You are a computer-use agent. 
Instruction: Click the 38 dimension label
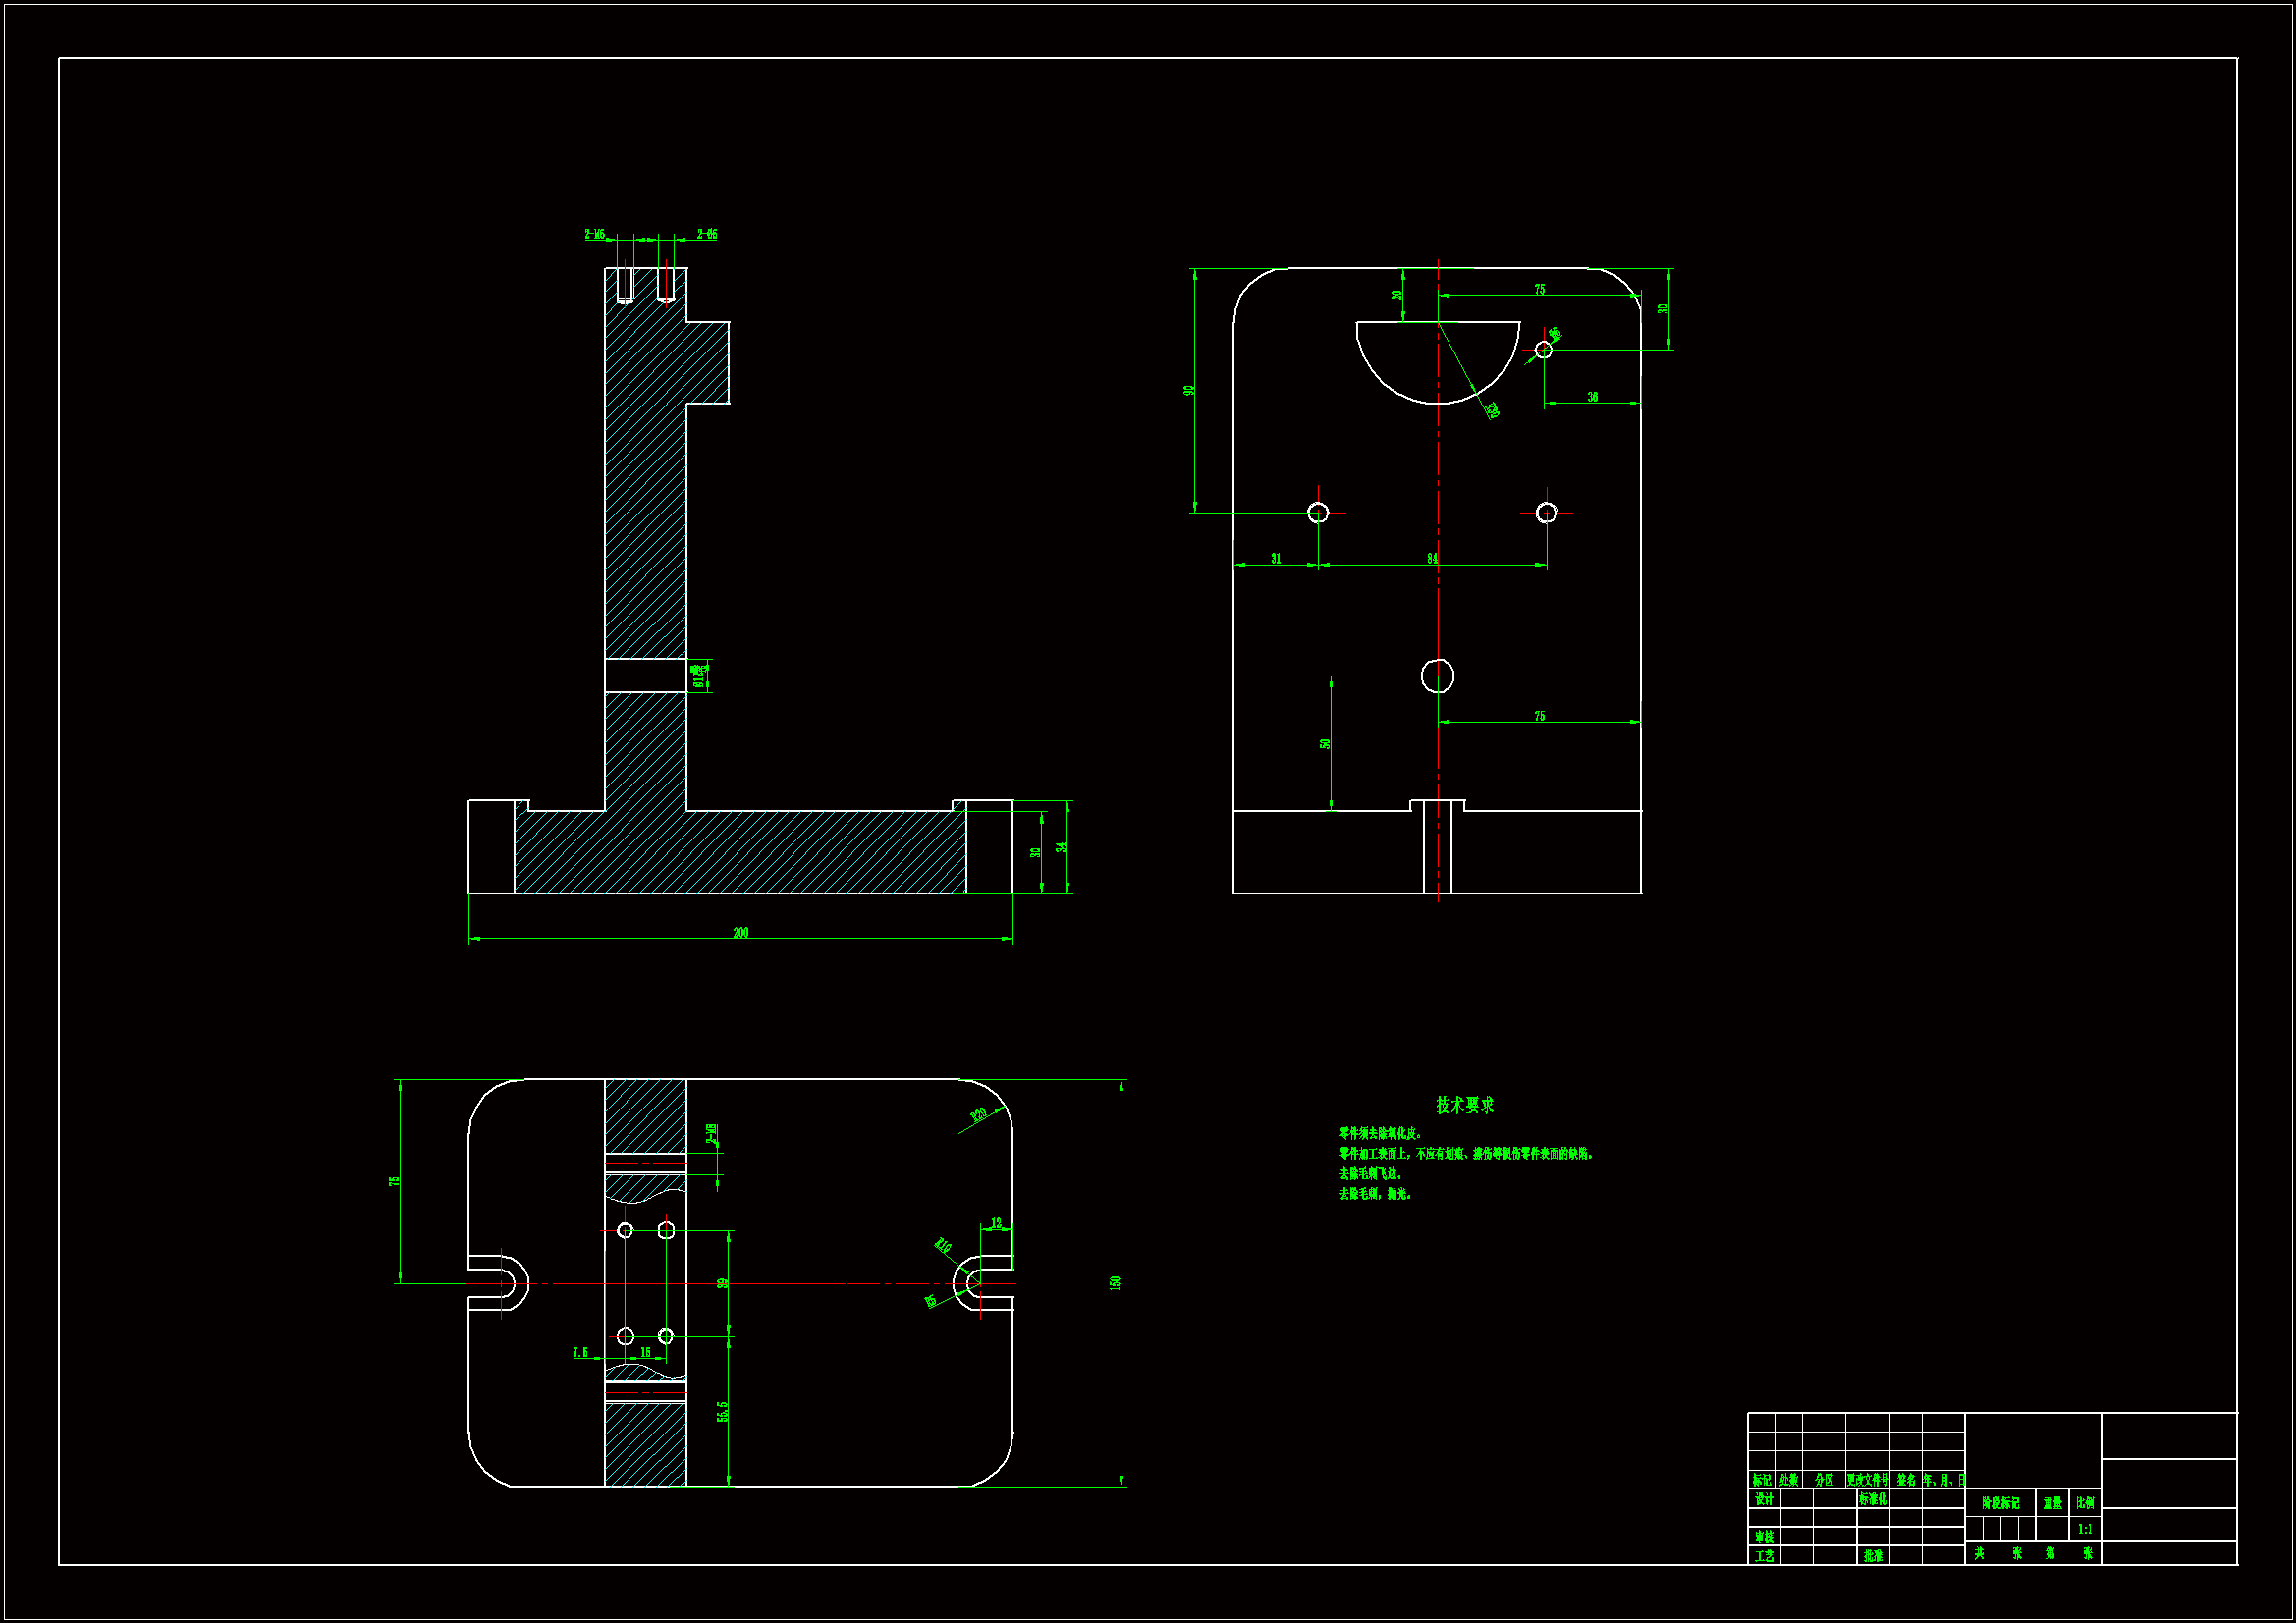pyautogui.click(x=1592, y=397)
